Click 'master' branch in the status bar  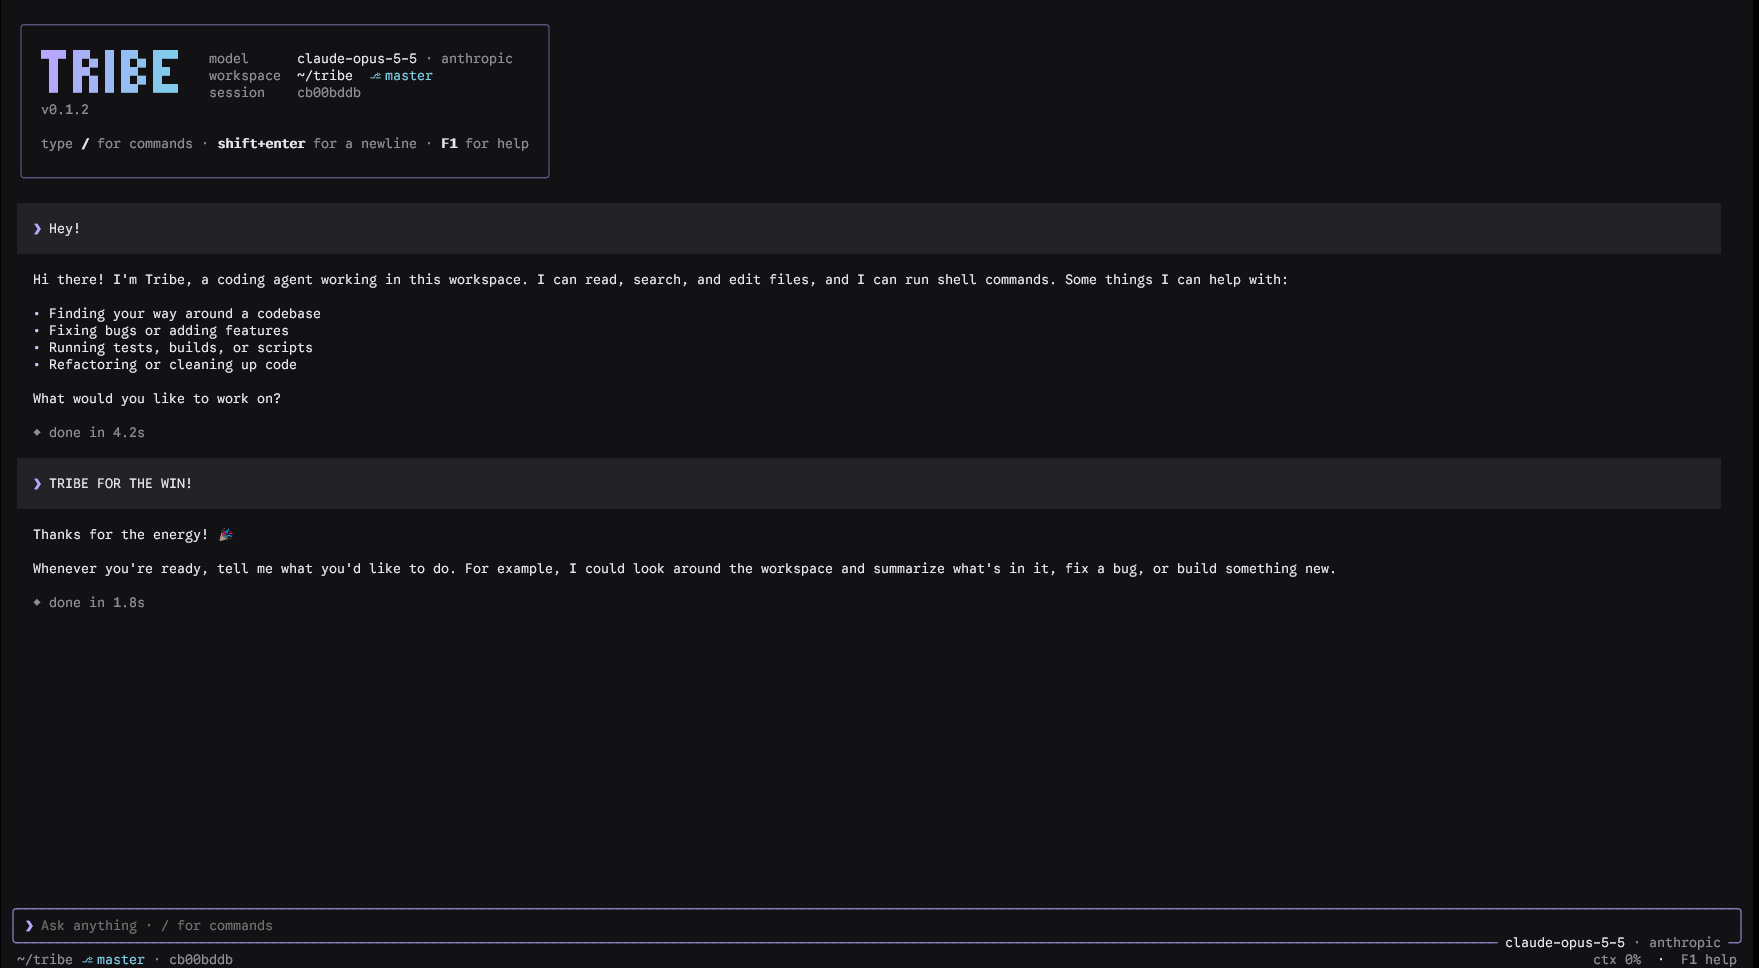click(121, 960)
